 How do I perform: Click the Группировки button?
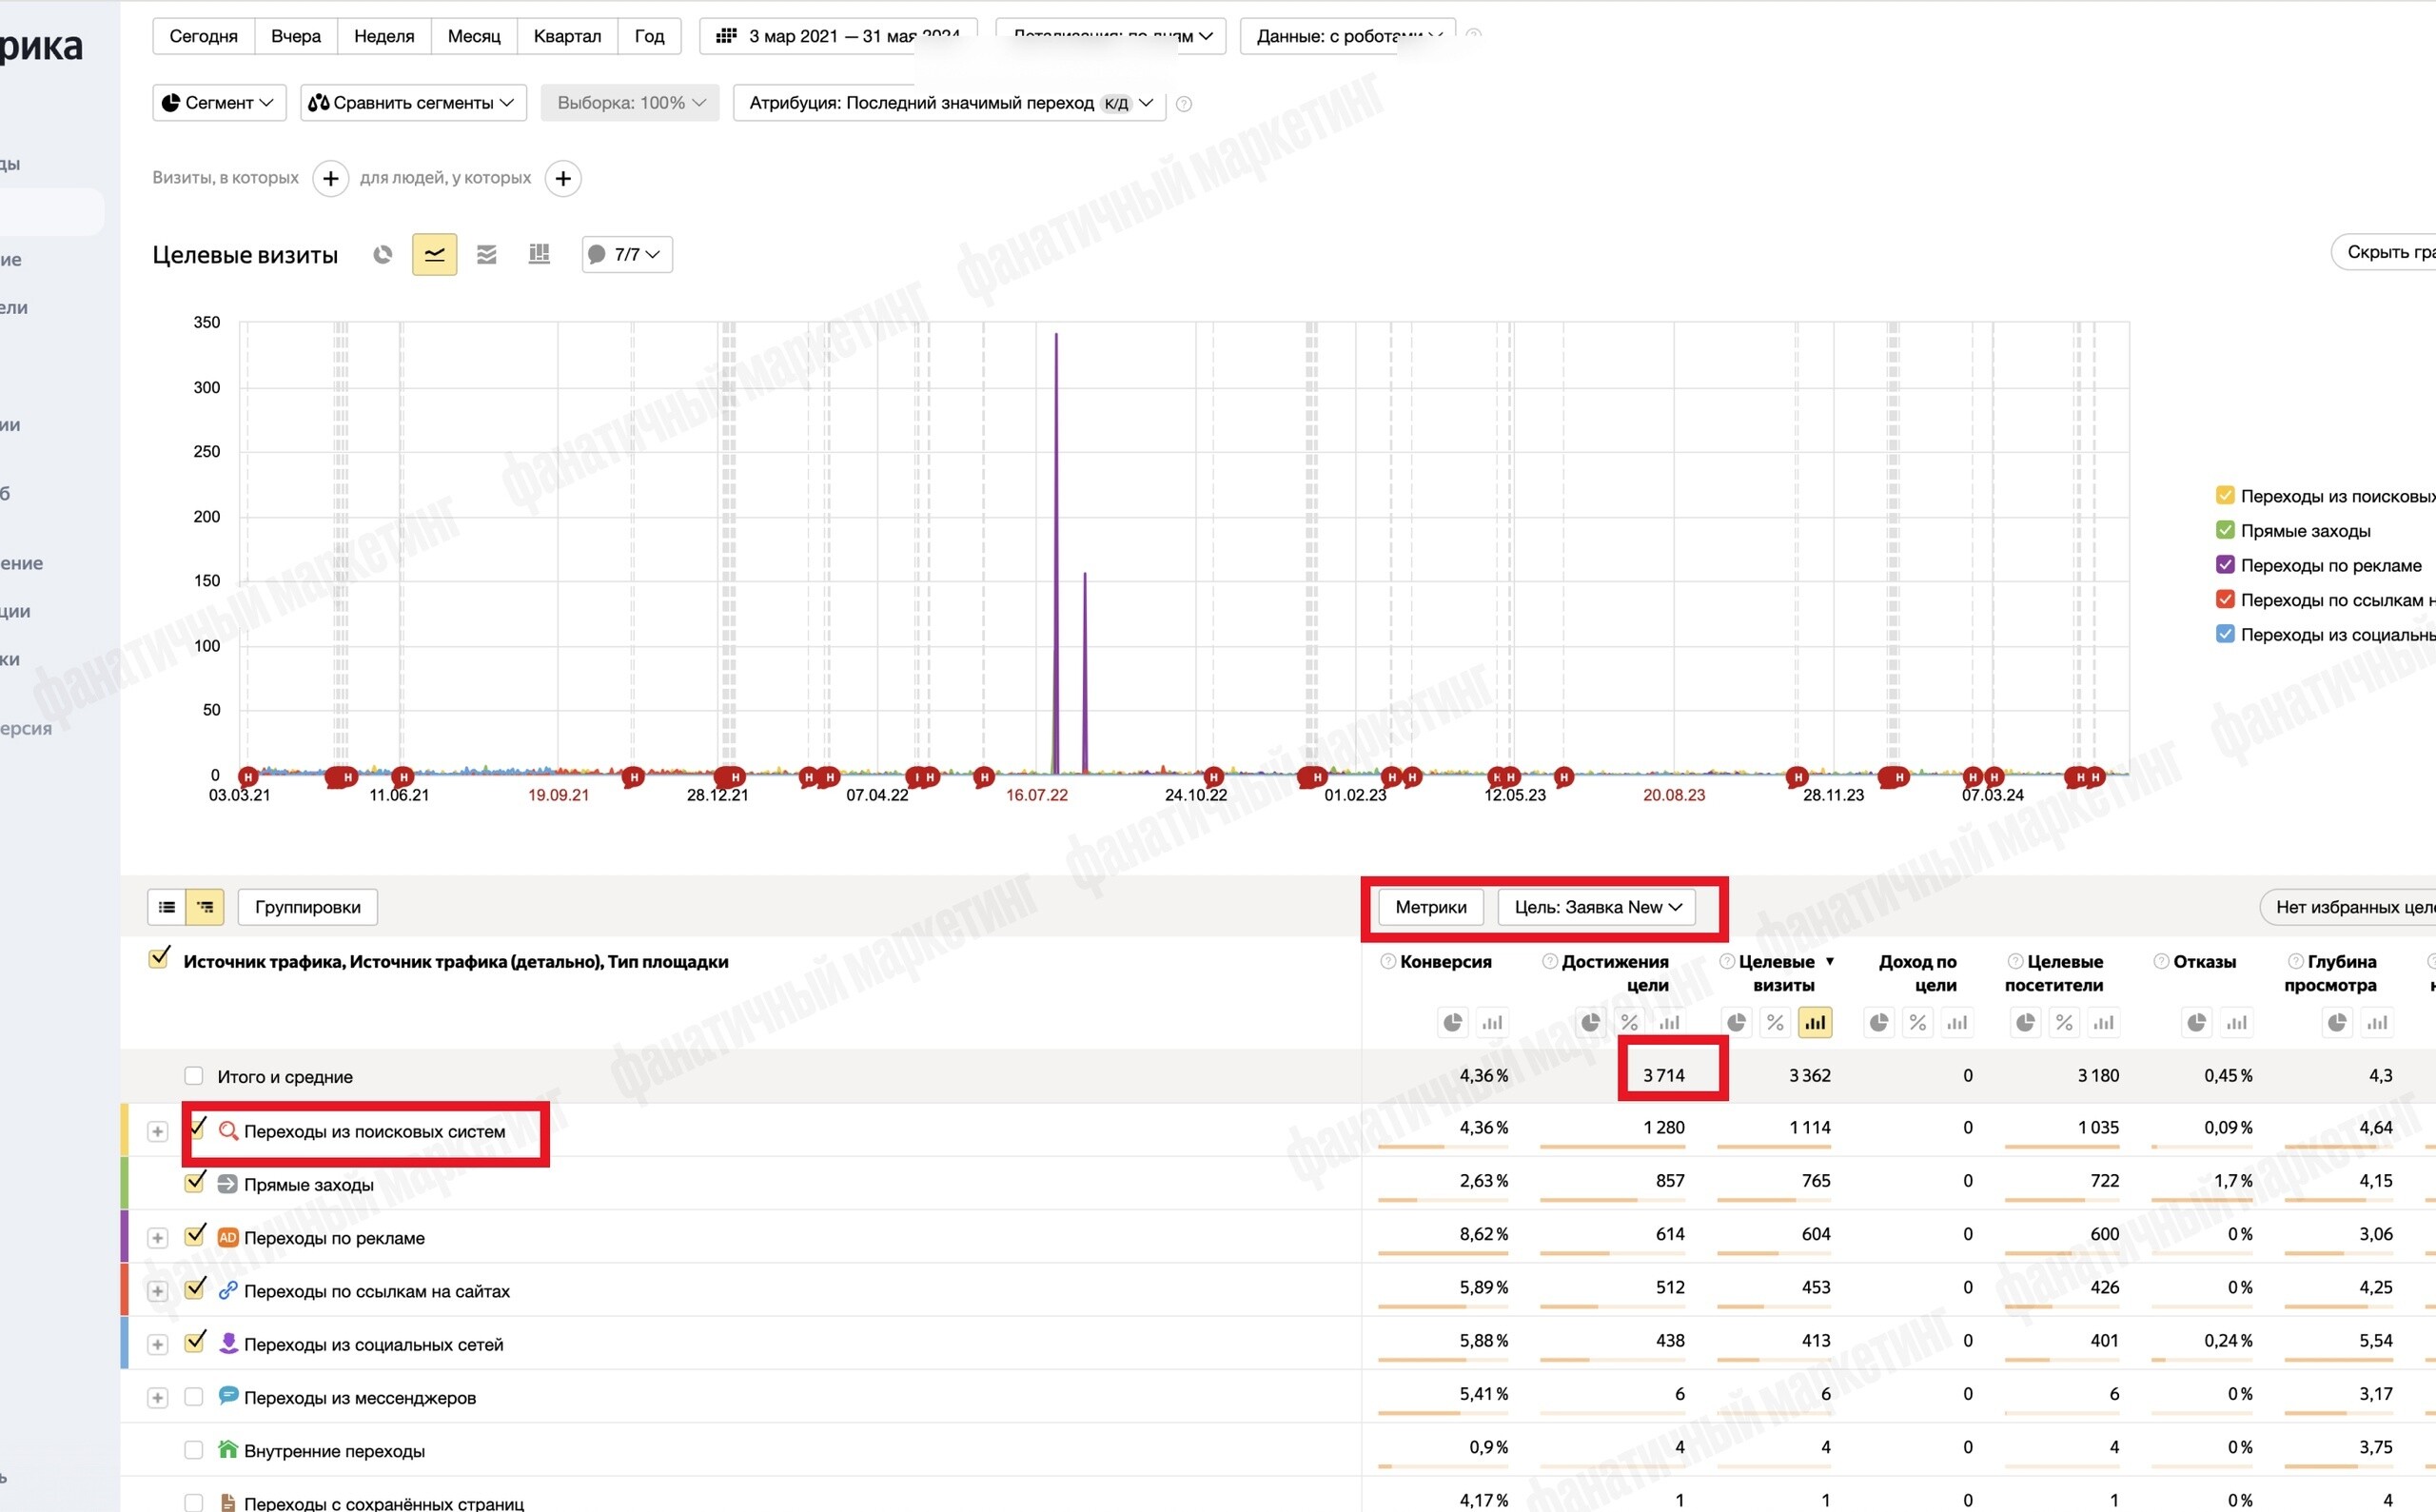pos(308,907)
